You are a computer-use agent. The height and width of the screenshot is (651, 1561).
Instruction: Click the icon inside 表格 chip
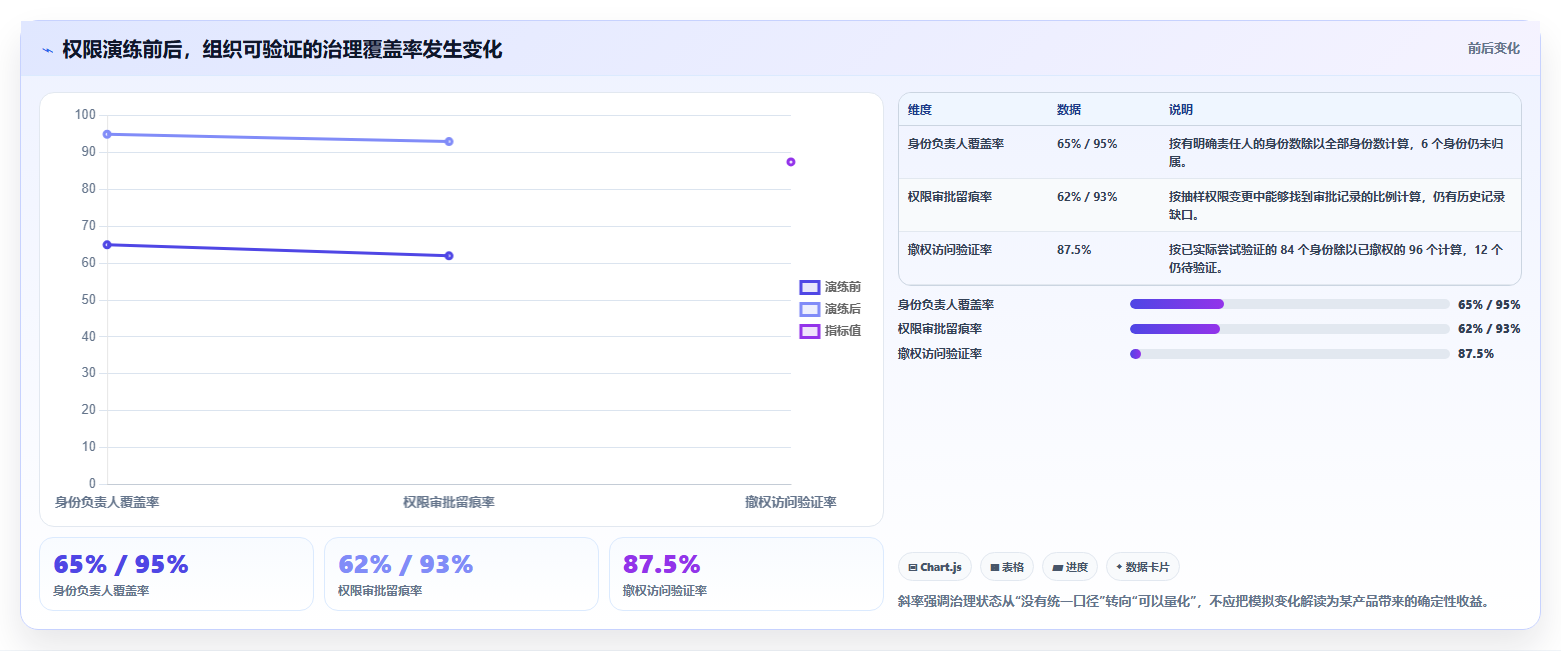click(995, 567)
